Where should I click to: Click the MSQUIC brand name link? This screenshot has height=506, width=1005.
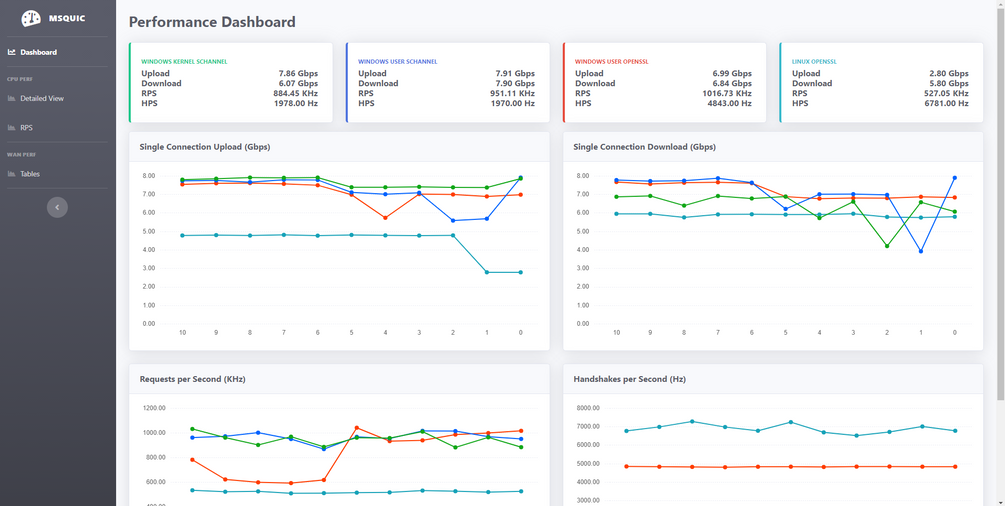67,18
